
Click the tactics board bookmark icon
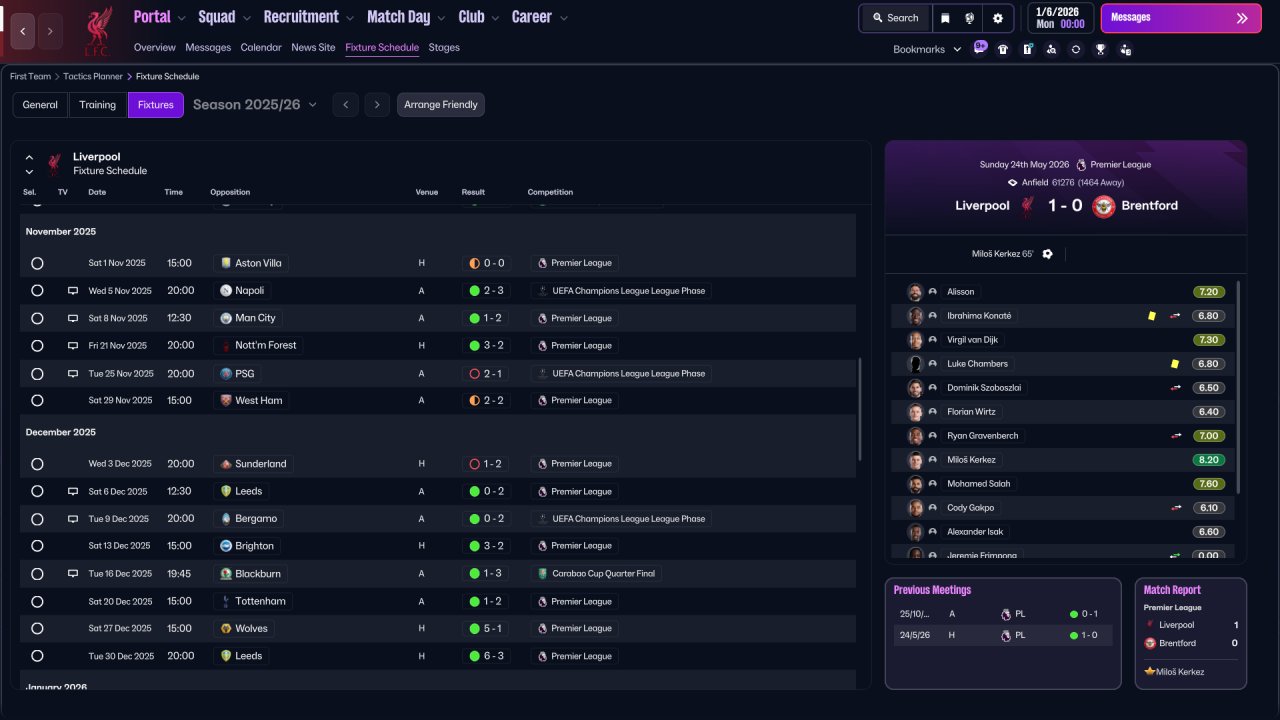pos(1027,49)
